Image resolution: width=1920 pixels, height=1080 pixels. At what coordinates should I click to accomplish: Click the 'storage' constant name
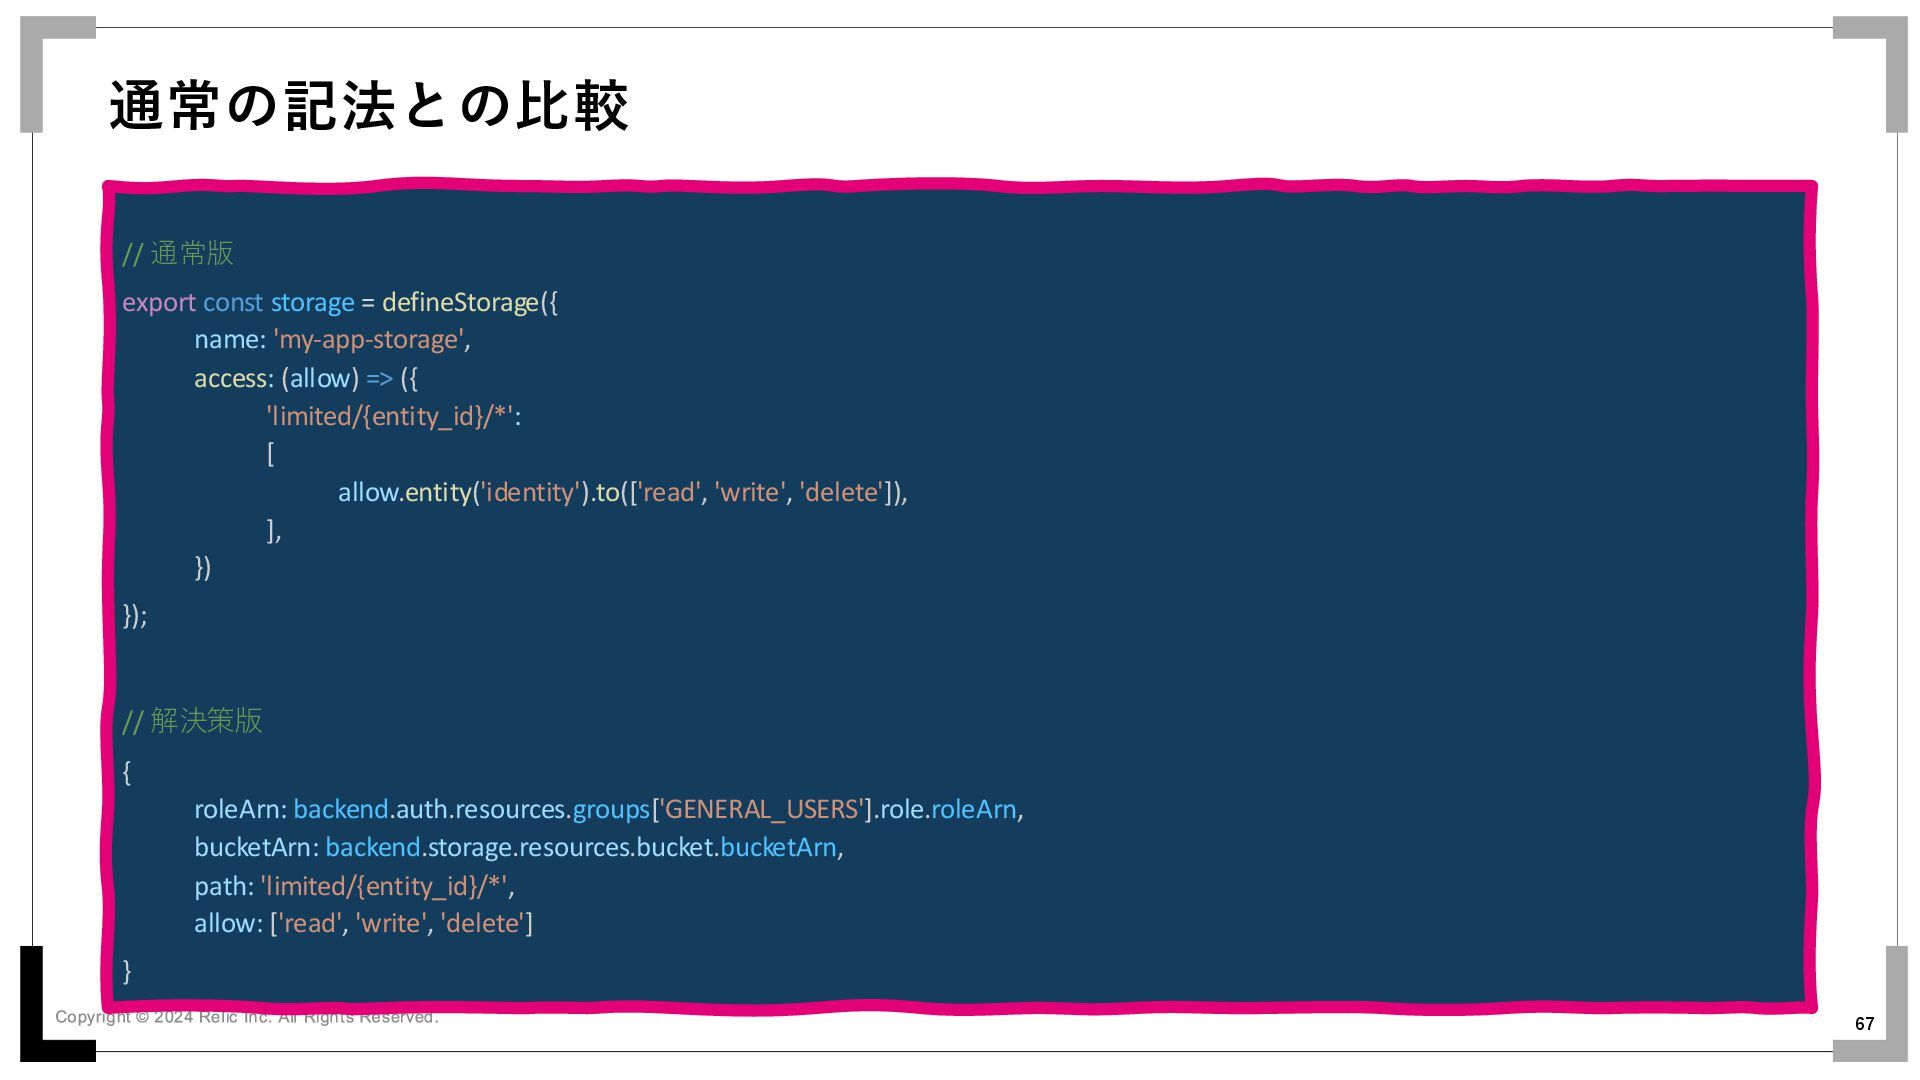tap(312, 302)
